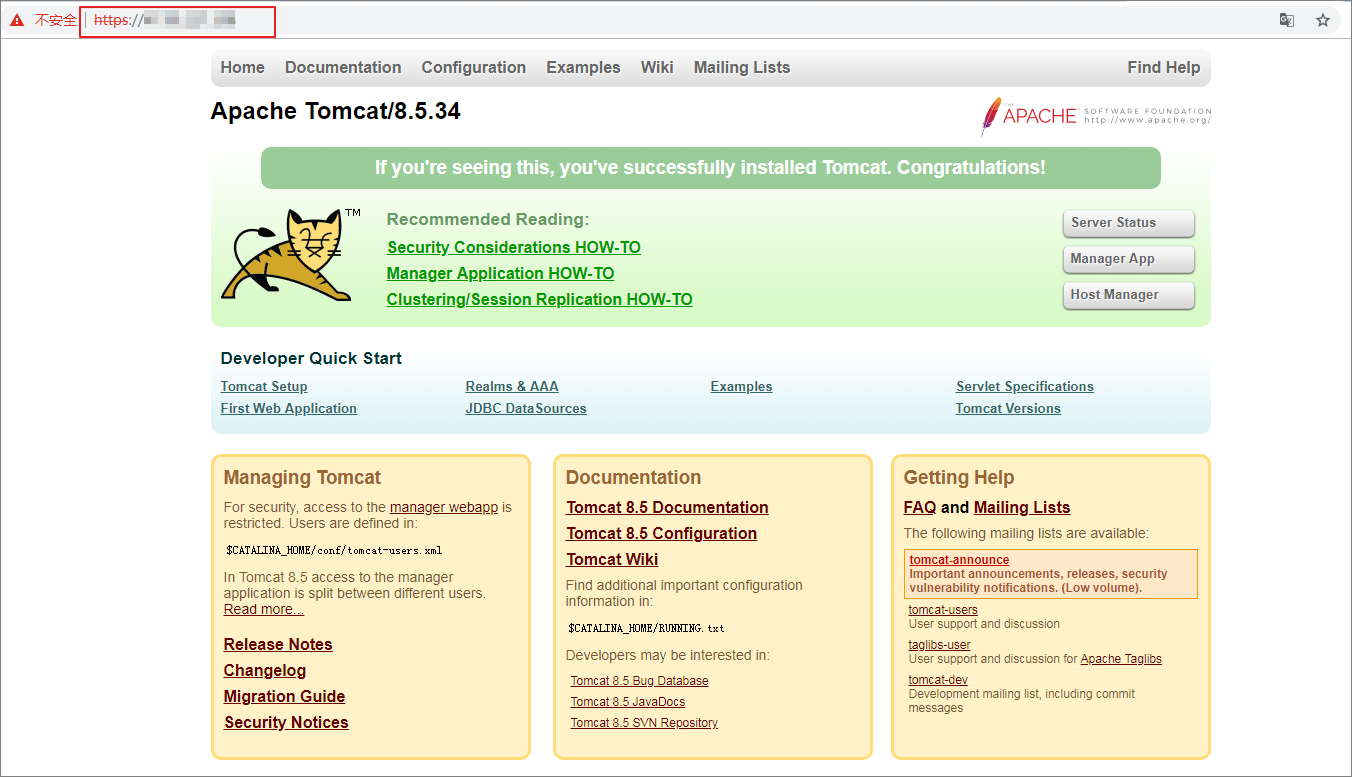Image resolution: width=1352 pixels, height=777 pixels.
Task: Open the Tomcat Versions link
Action: [1008, 408]
